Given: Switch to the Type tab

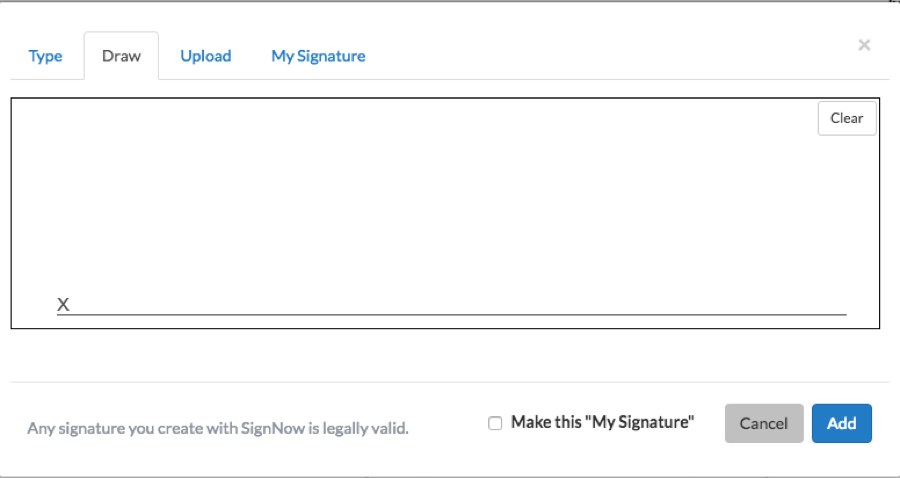Looking at the screenshot, I should [x=45, y=56].
